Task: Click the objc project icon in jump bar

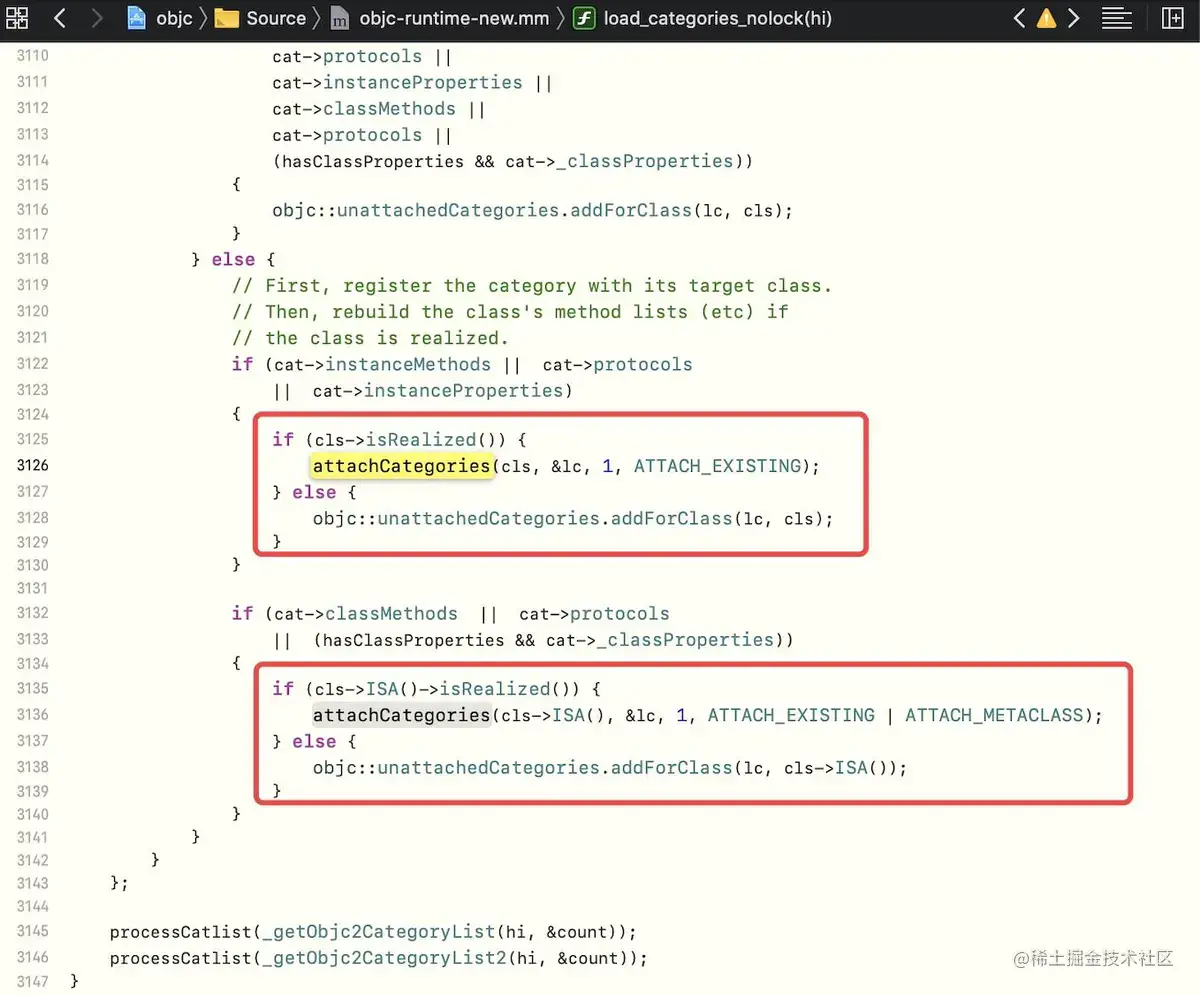Action: pyautogui.click(x=138, y=18)
